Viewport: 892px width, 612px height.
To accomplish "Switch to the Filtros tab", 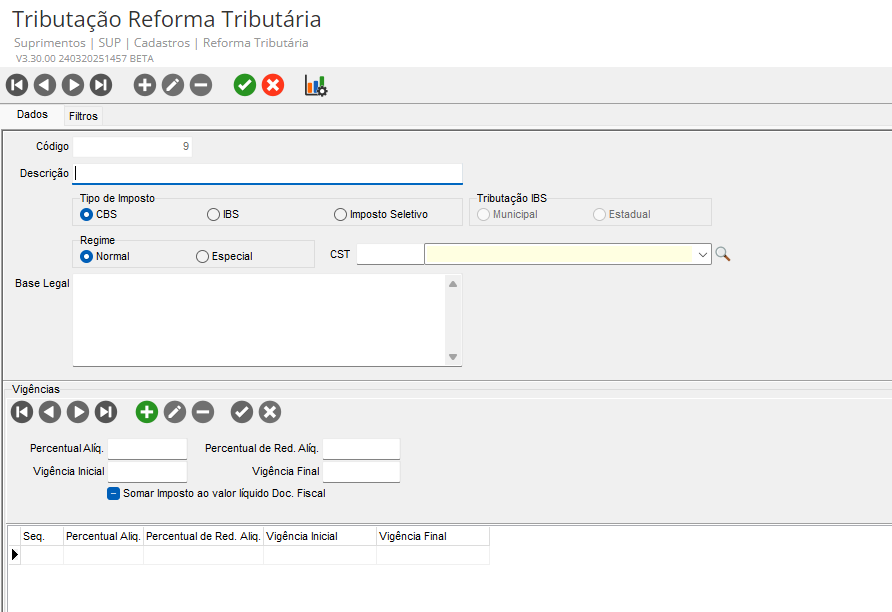I will 83,116.
